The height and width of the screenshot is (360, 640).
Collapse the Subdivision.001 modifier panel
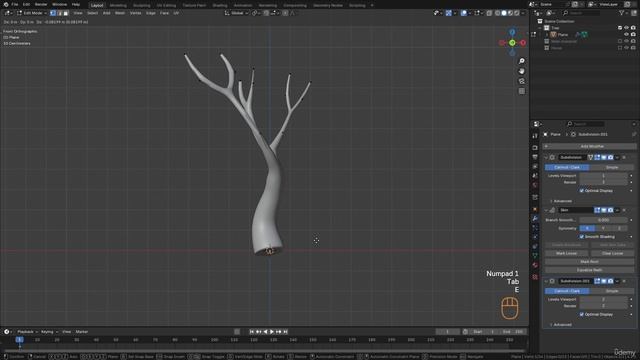tap(546, 281)
